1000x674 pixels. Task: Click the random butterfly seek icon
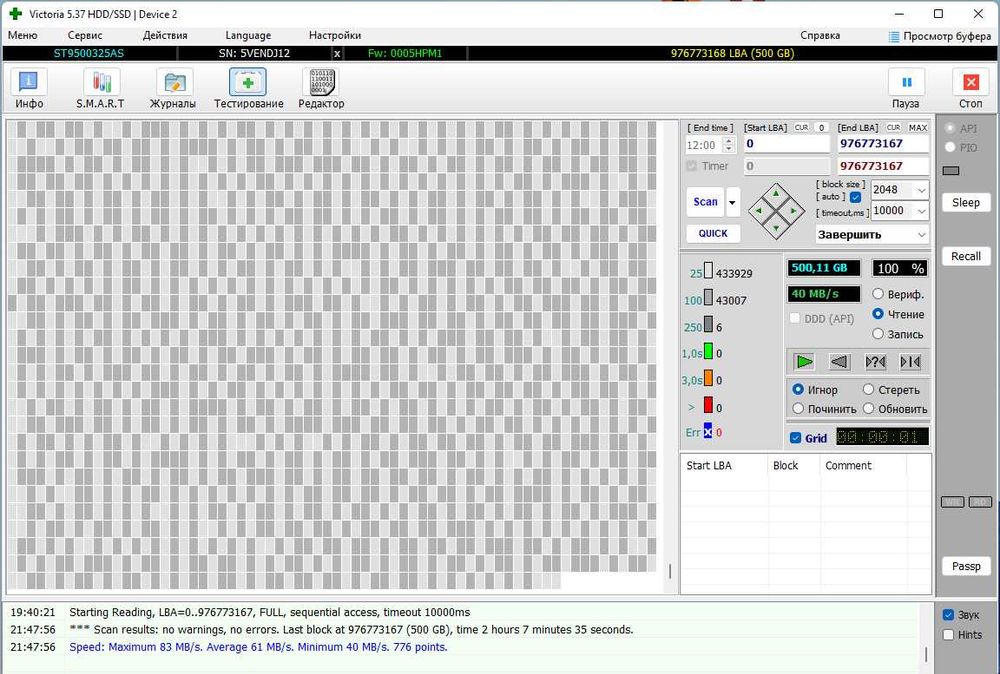[875, 362]
